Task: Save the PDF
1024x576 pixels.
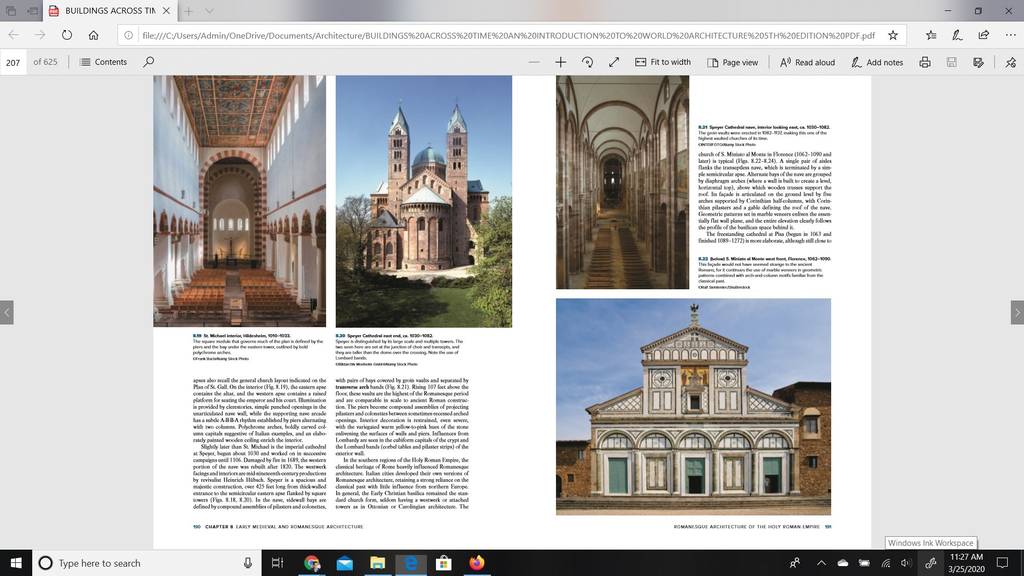Action: (952, 62)
